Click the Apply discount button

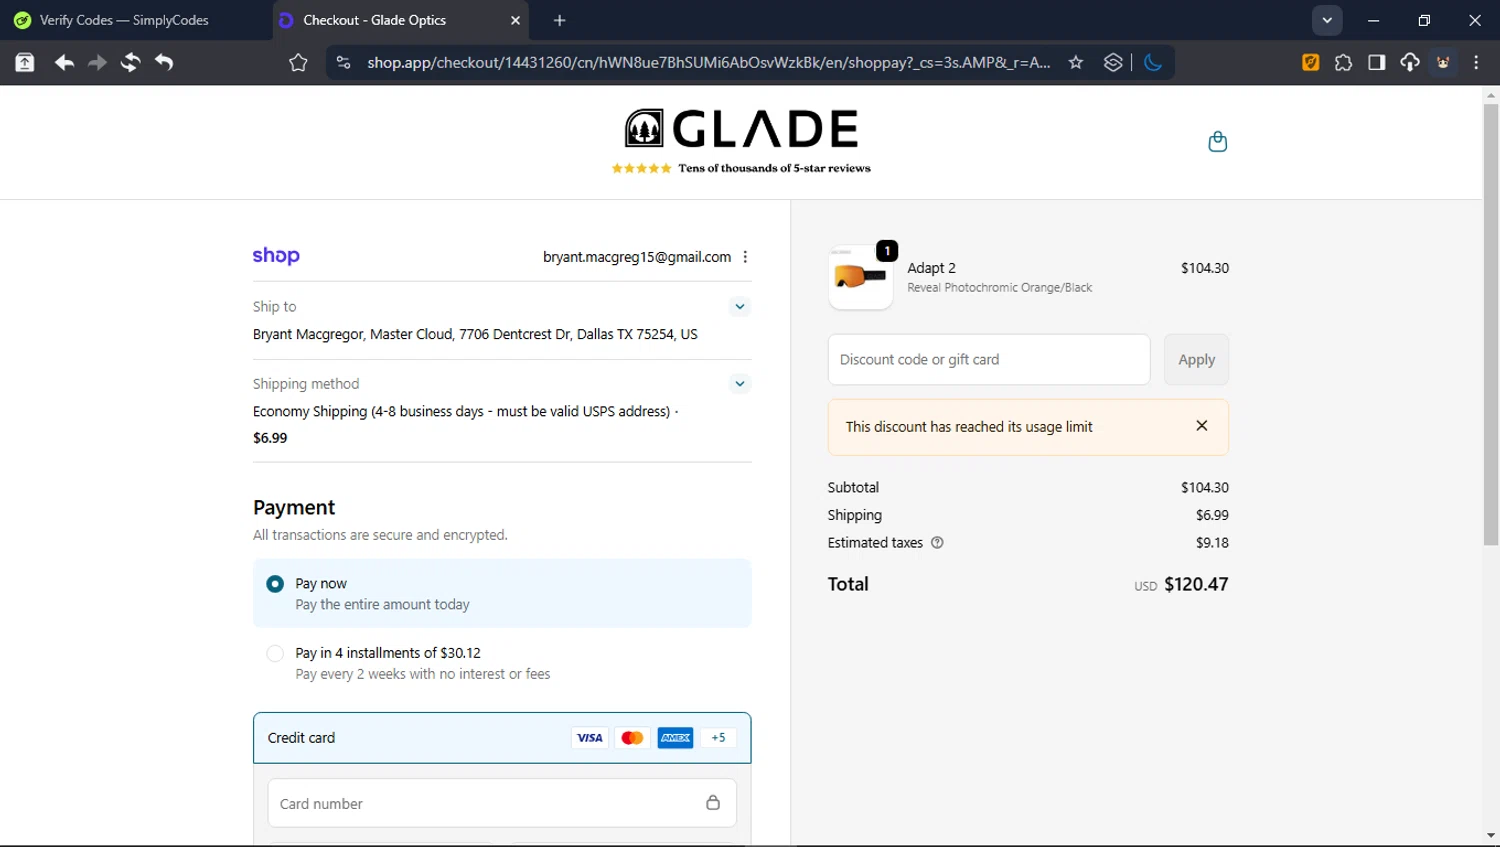[x=1196, y=359]
